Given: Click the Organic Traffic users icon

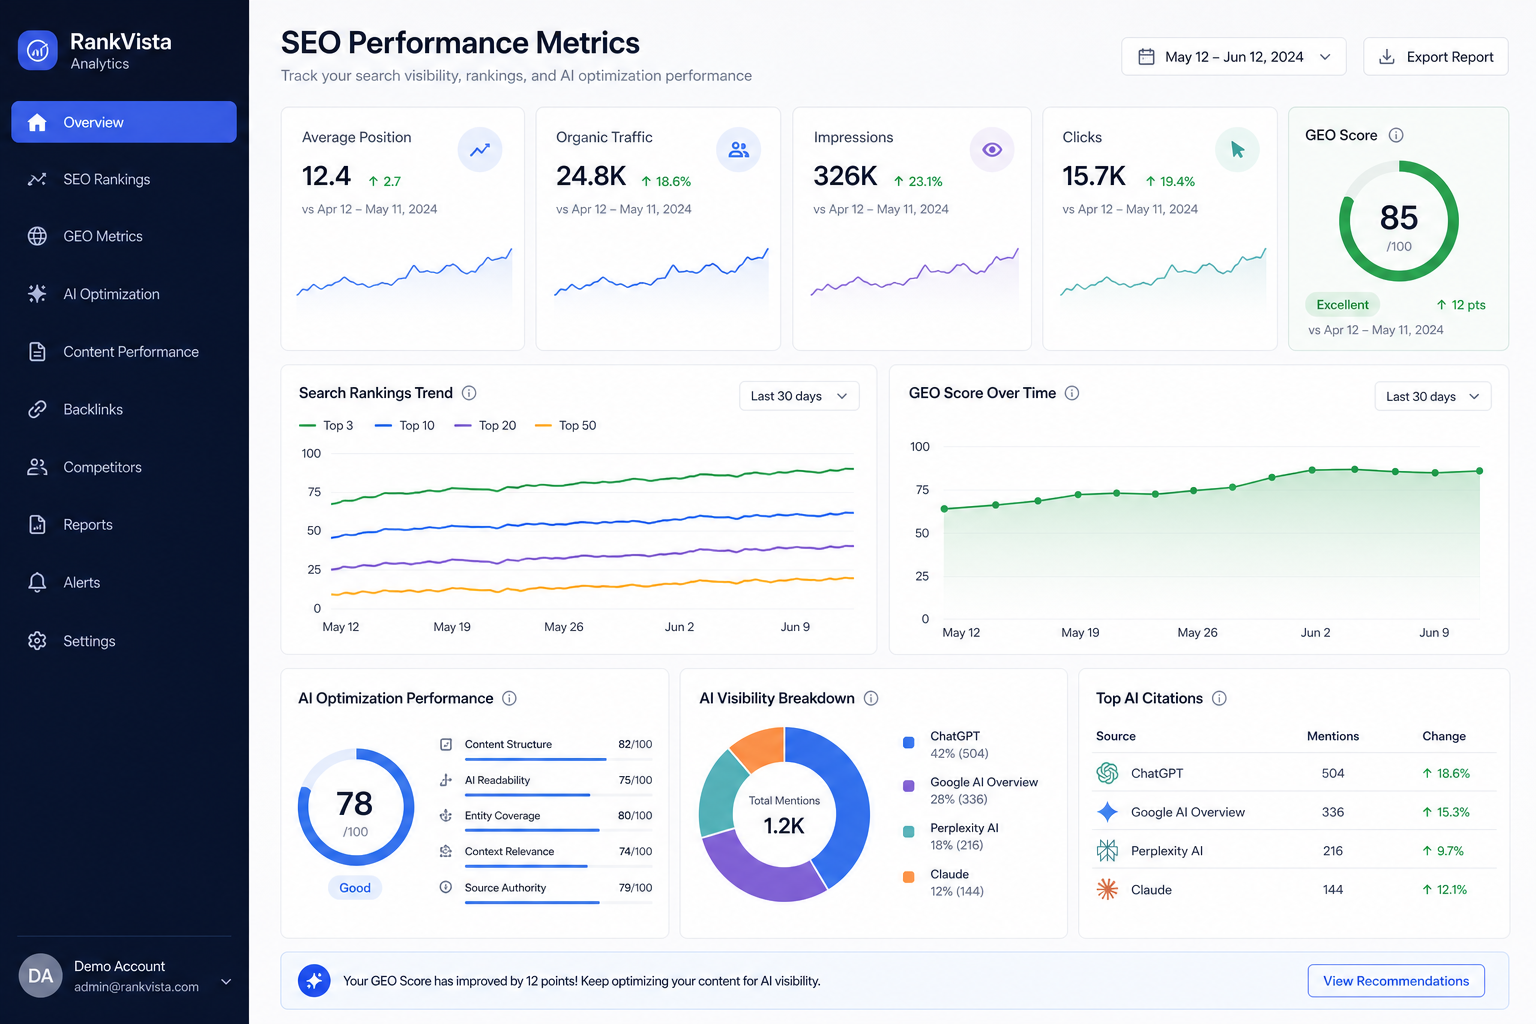Looking at the screenshot, I should [739, 150].
